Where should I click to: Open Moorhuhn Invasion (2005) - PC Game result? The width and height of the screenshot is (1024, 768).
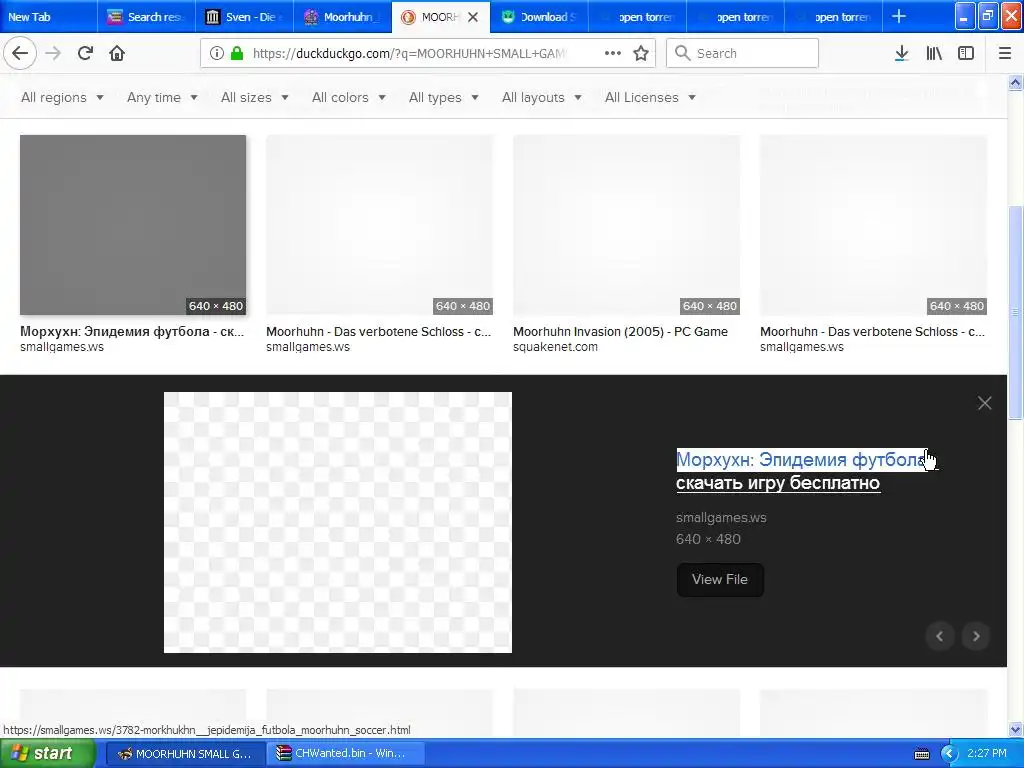point(620,332)
